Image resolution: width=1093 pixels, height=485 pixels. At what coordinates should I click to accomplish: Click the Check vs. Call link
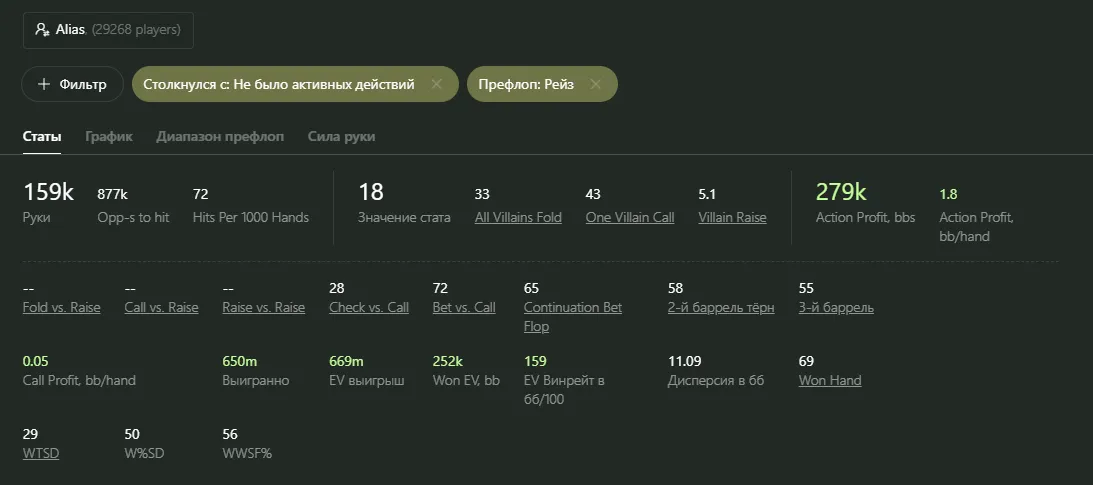[x=369, y=307]
